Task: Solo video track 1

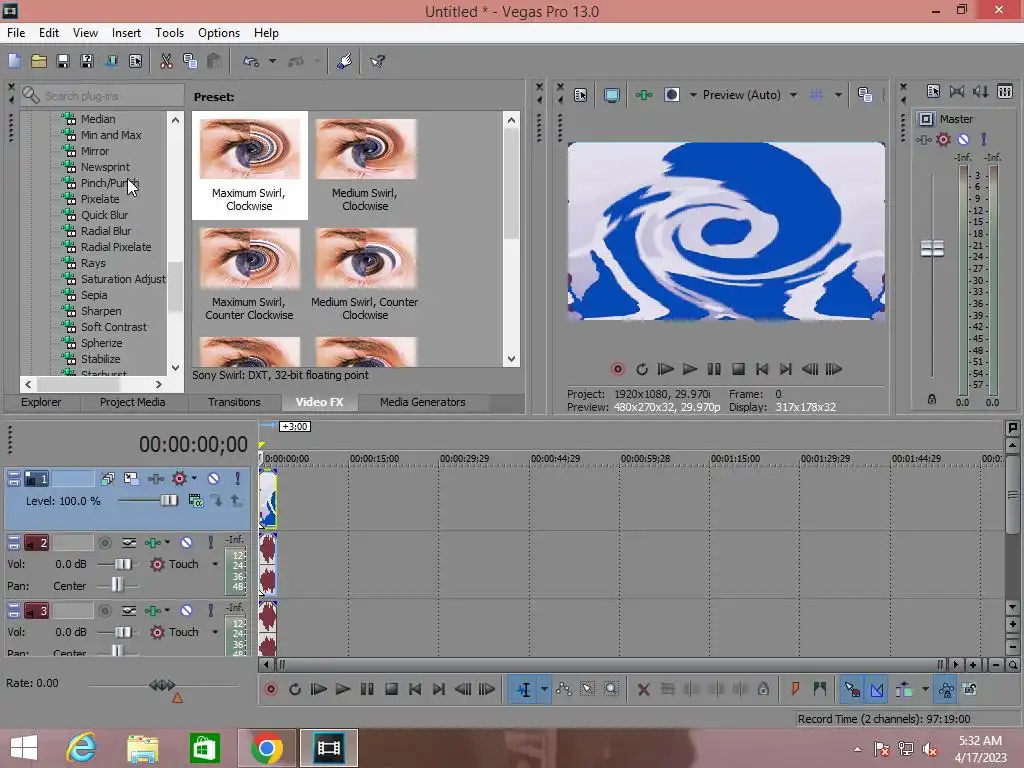Action: (x=238, y=479)
